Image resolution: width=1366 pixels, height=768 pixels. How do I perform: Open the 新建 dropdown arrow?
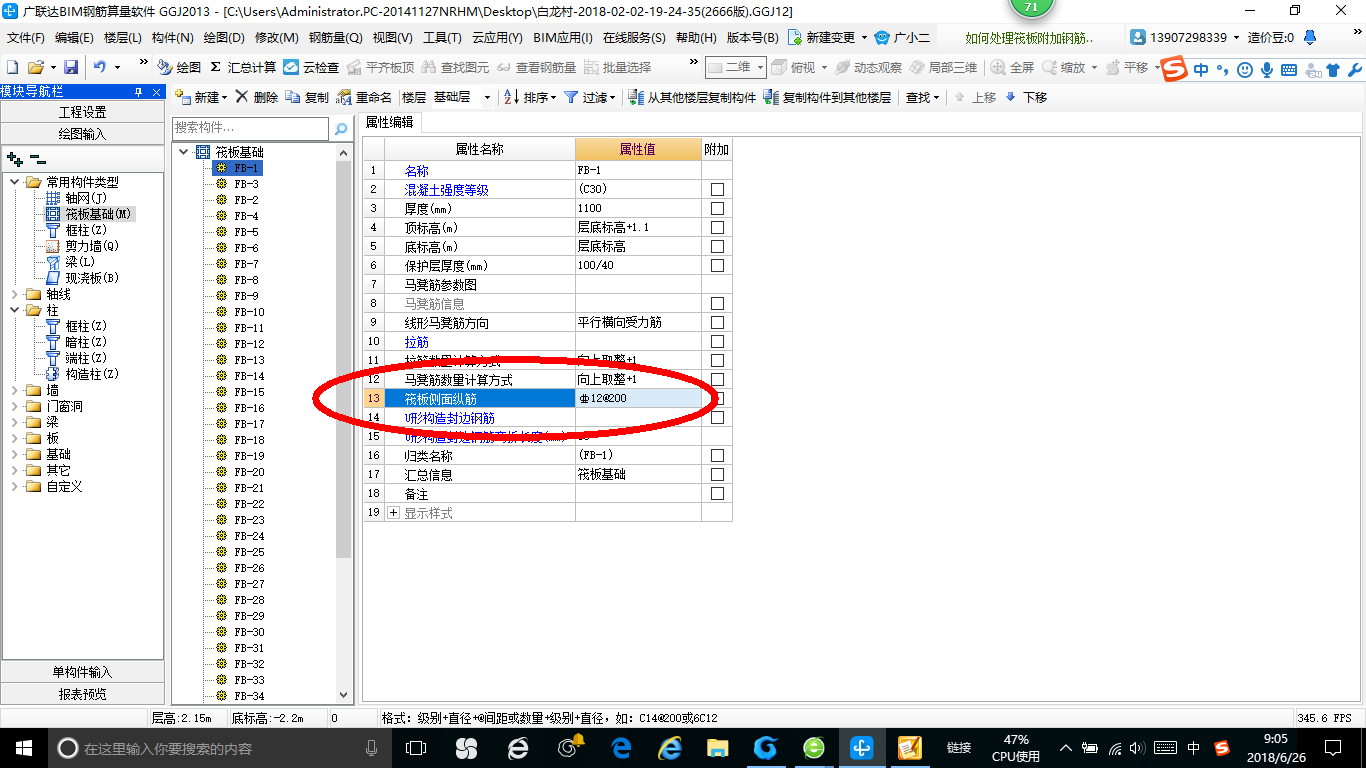[224, 97]
